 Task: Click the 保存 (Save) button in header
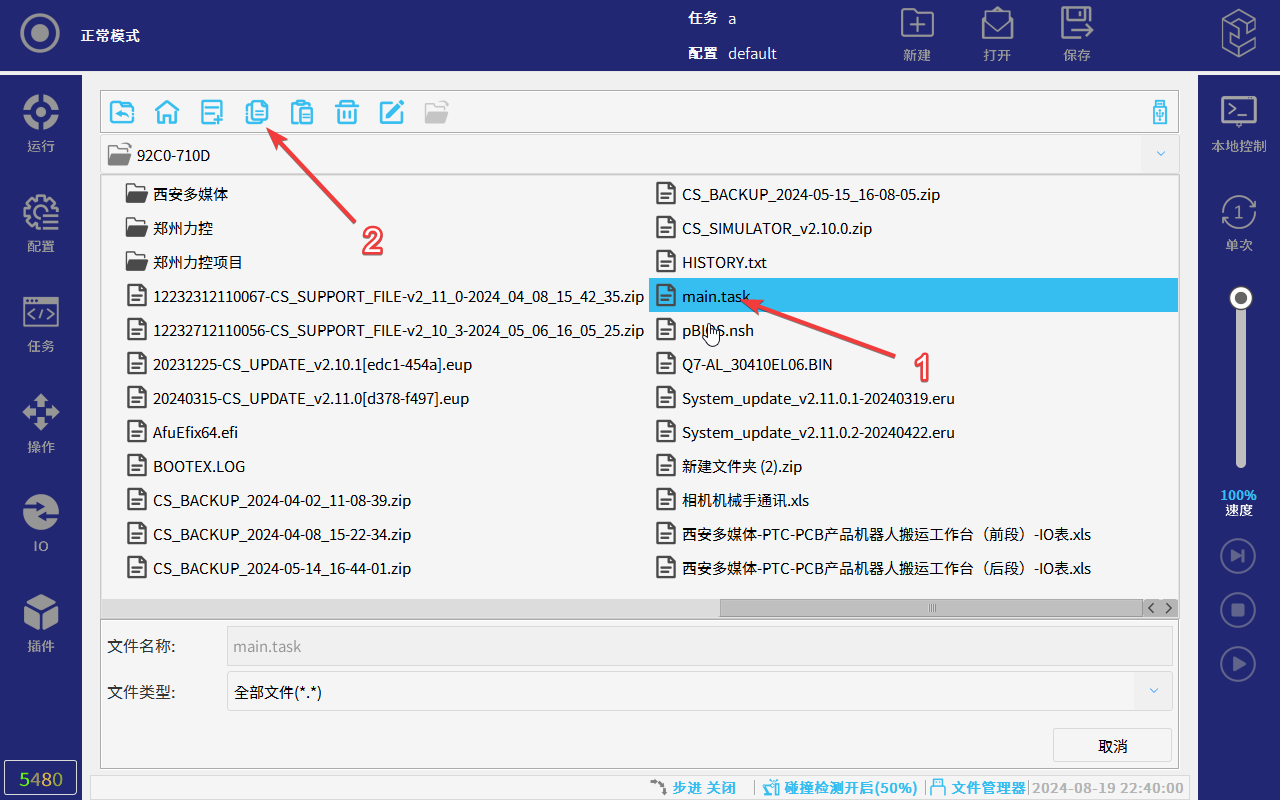click(1077, 35)
